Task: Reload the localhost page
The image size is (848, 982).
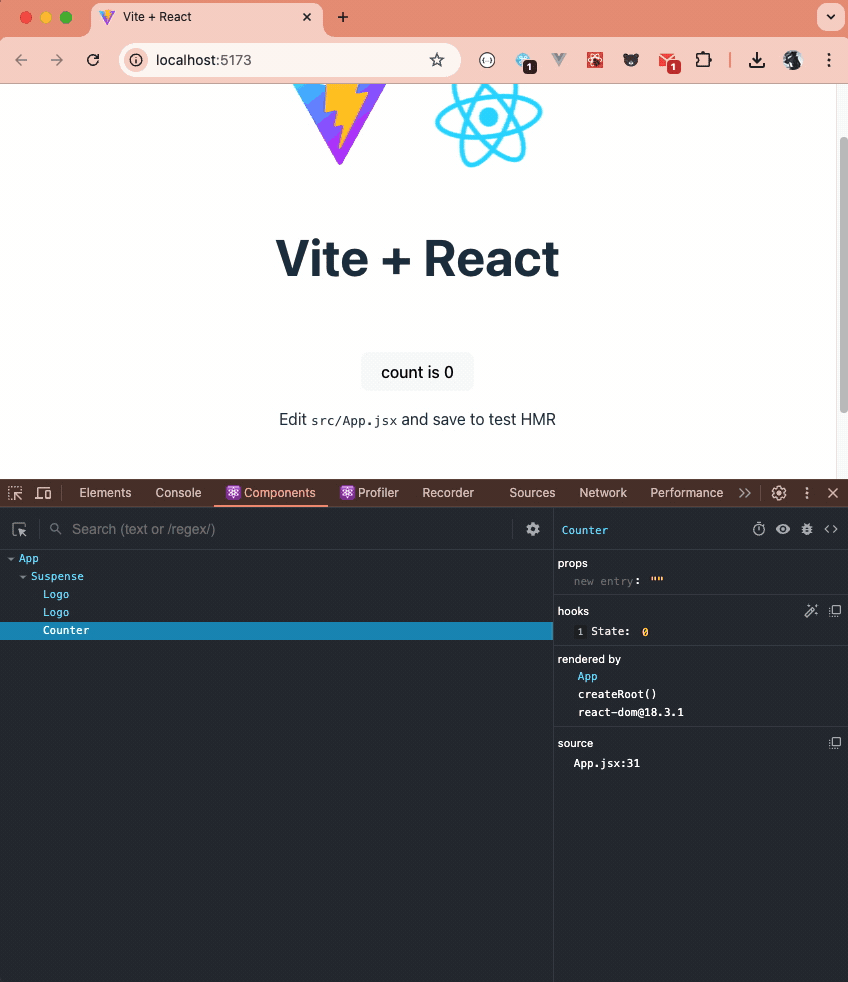Action: pyautogui.click(x=93, y=60)
